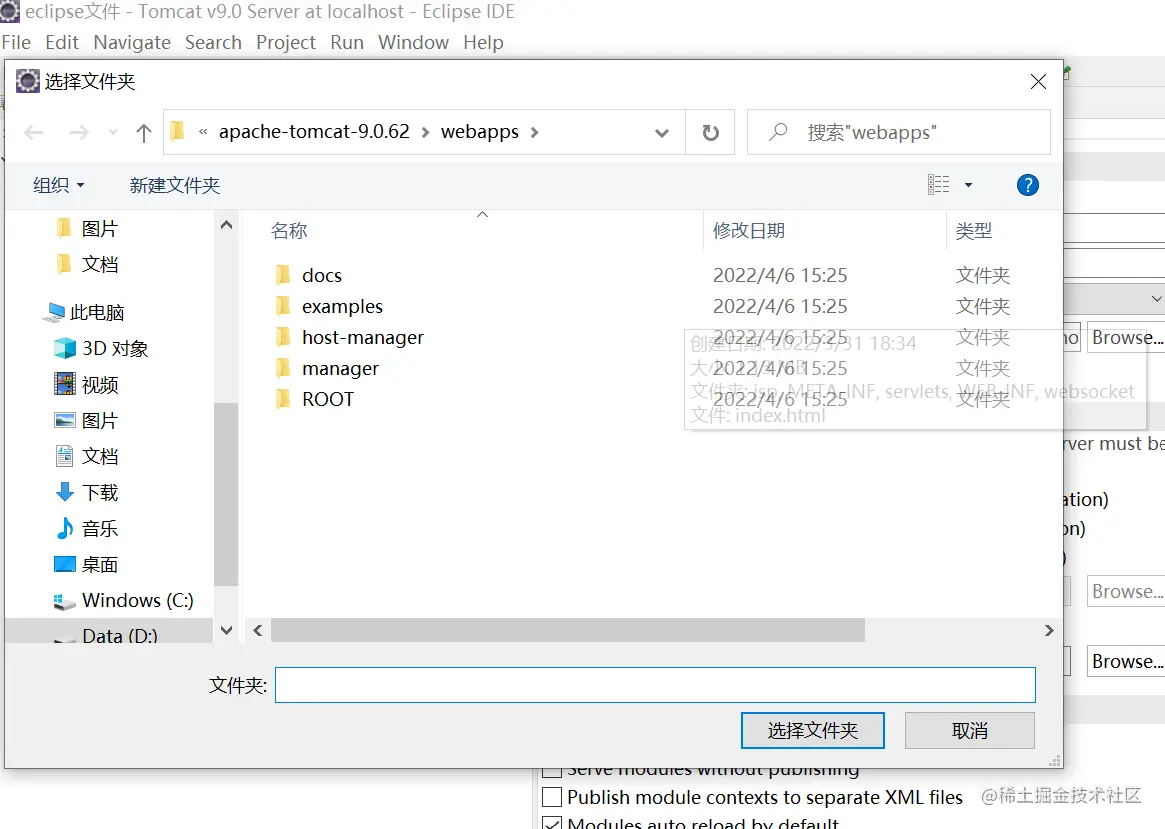The height and width of the screenshot is (829, 1165).
Task: Select the docs date 2022/4/6 15:25
Action: point(780,276)
